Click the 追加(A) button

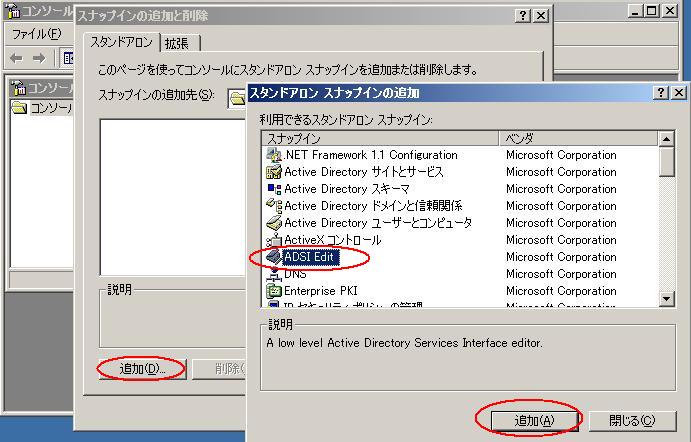534,421
